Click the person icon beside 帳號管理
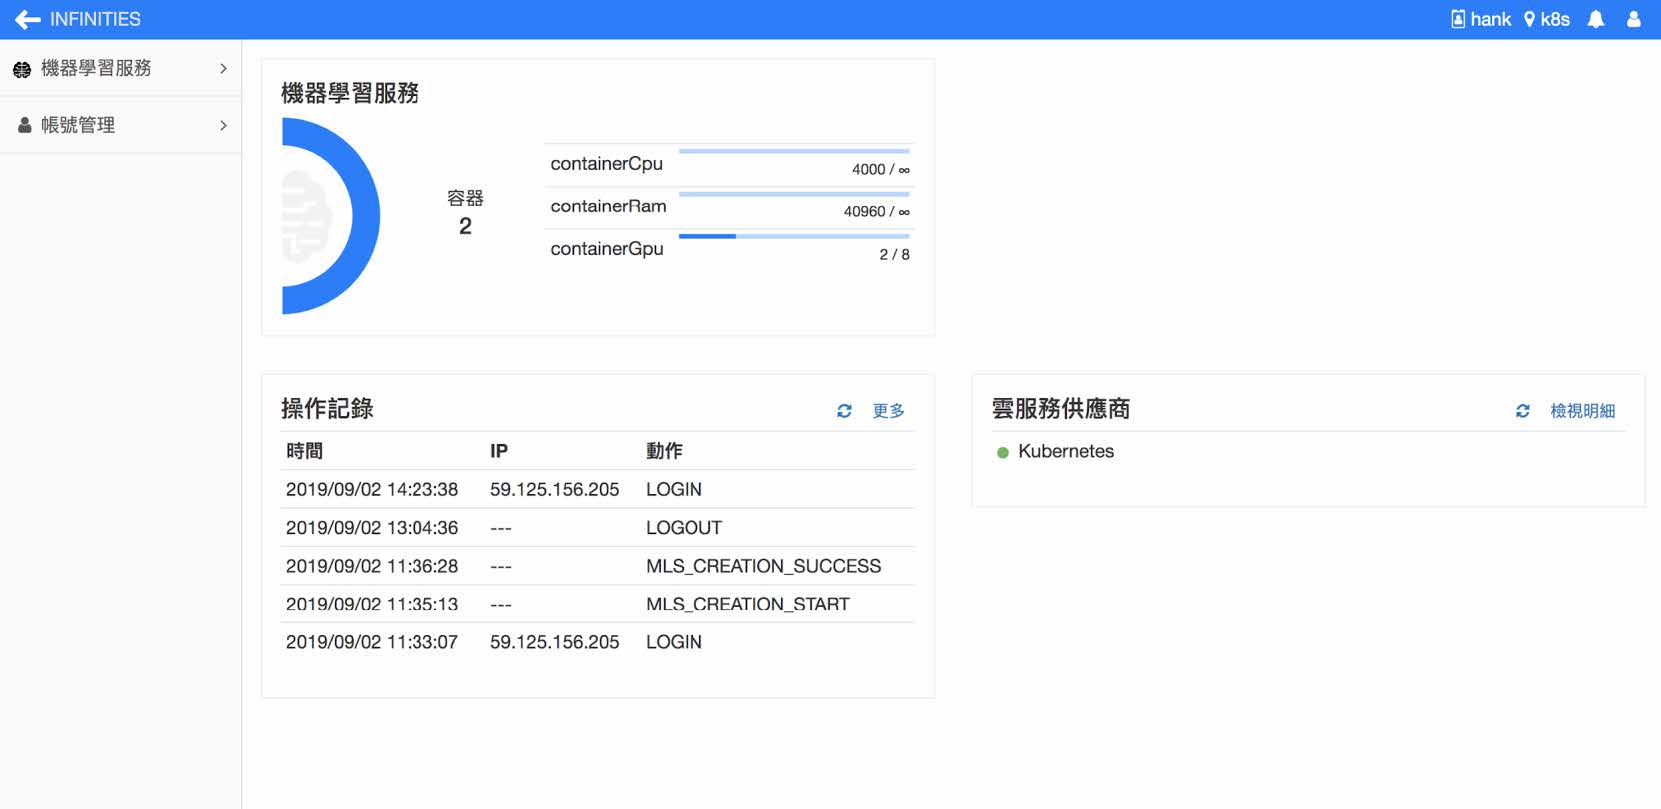The image size is (1661, 809). tap(24, 125)
